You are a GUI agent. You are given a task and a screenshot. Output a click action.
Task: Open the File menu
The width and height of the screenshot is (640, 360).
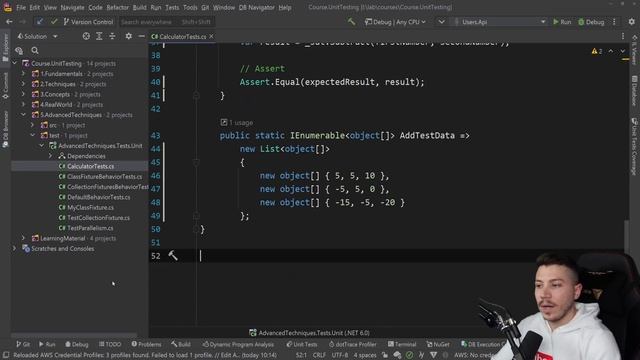(x=21, y=7)
